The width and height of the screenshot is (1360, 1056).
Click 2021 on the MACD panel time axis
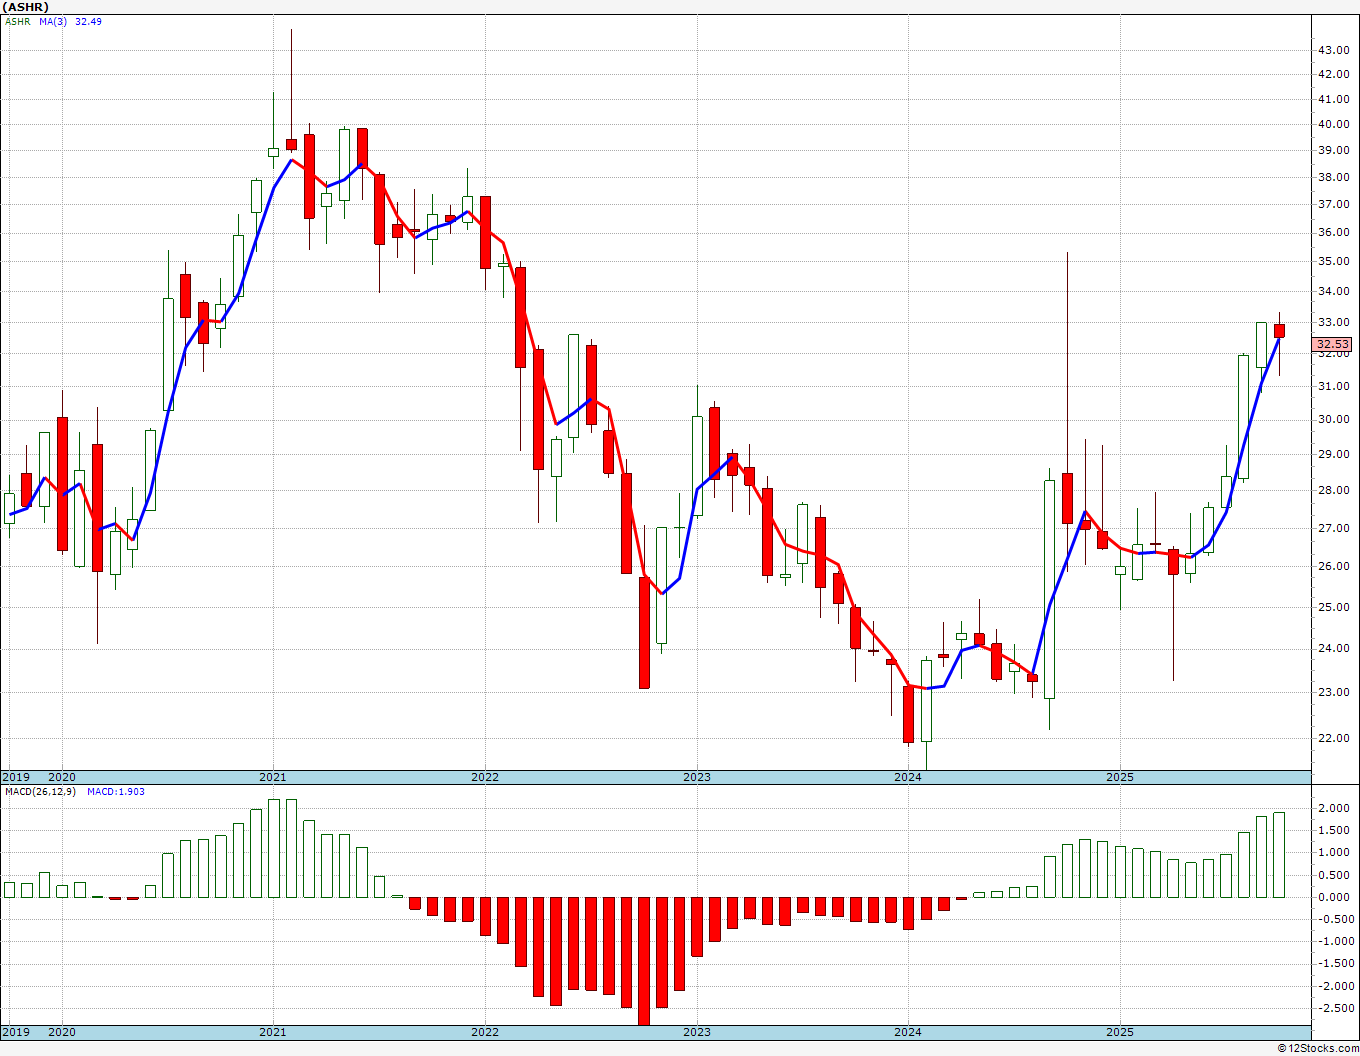coord(273,1032)
